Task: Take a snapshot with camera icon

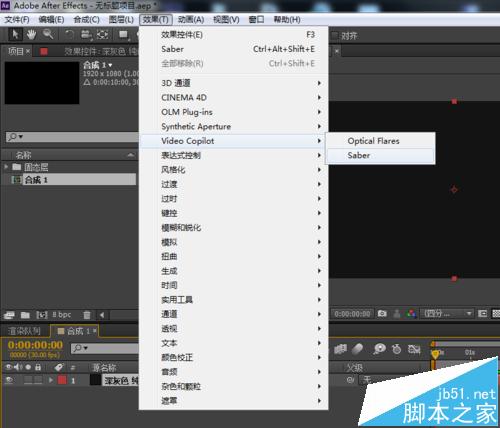Action: coord(382,313)
